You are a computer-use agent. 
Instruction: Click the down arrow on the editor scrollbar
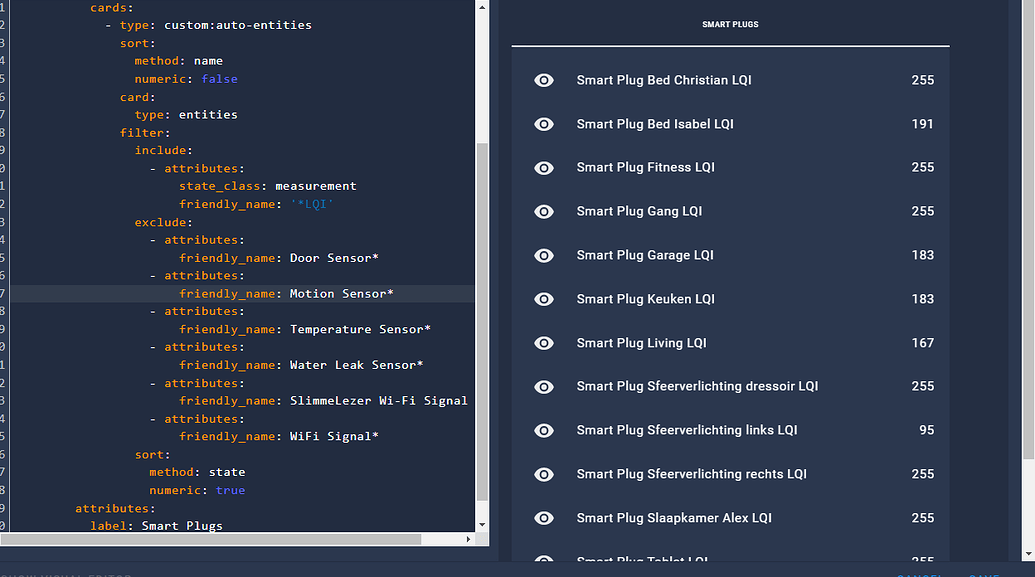(481, 524)
